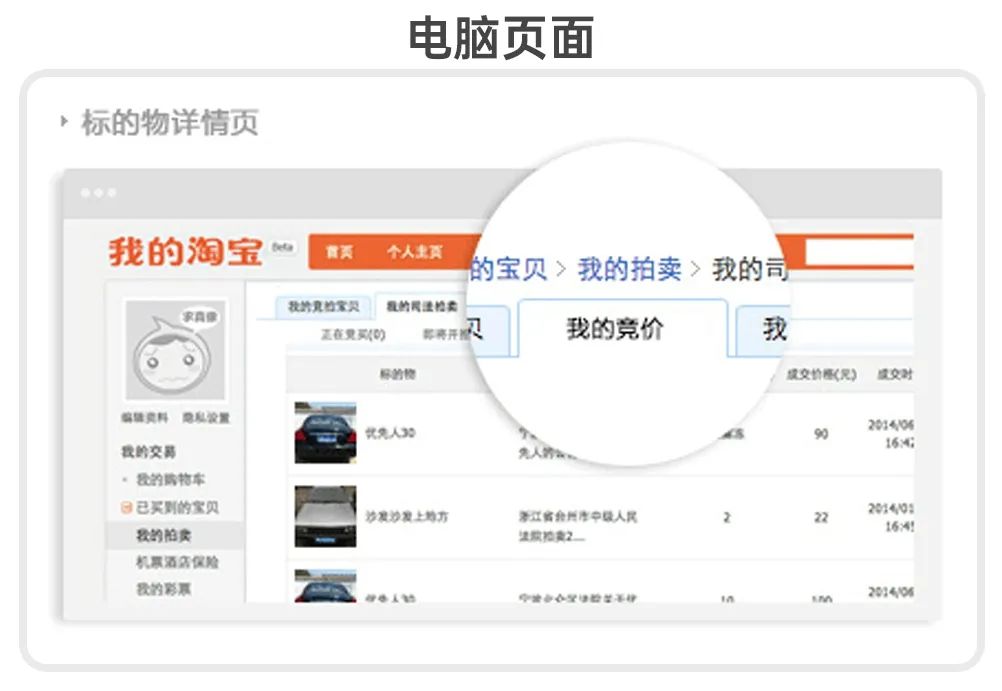
Task: Open 我的购物车 in the sidebar
Action: pos(170,480)
